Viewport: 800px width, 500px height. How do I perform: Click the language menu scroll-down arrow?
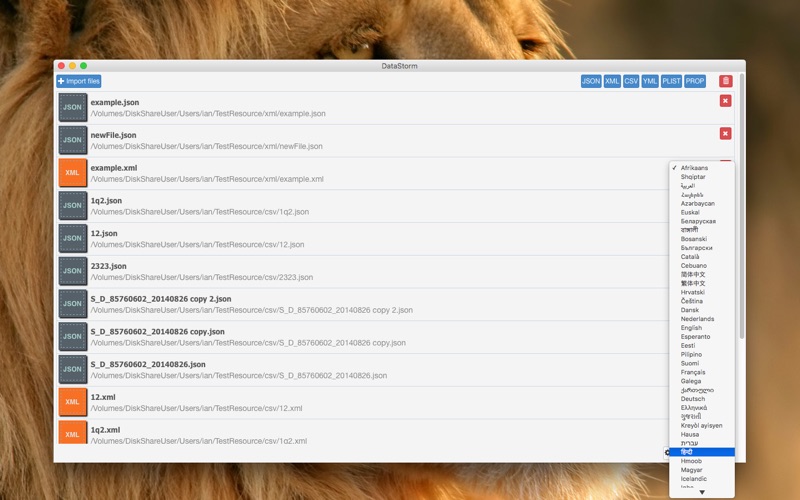pyautogui.click(x=702, y=492)
